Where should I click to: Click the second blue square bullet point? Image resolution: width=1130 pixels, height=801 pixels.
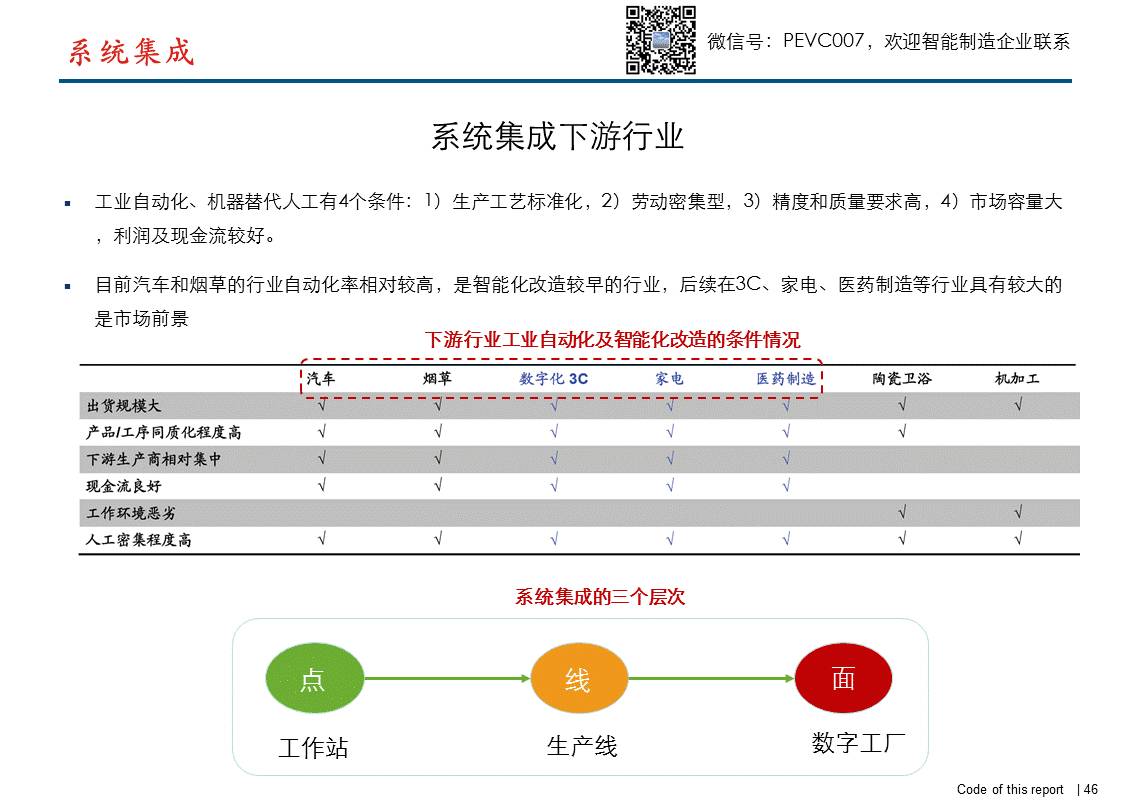[x=68, y=286]
